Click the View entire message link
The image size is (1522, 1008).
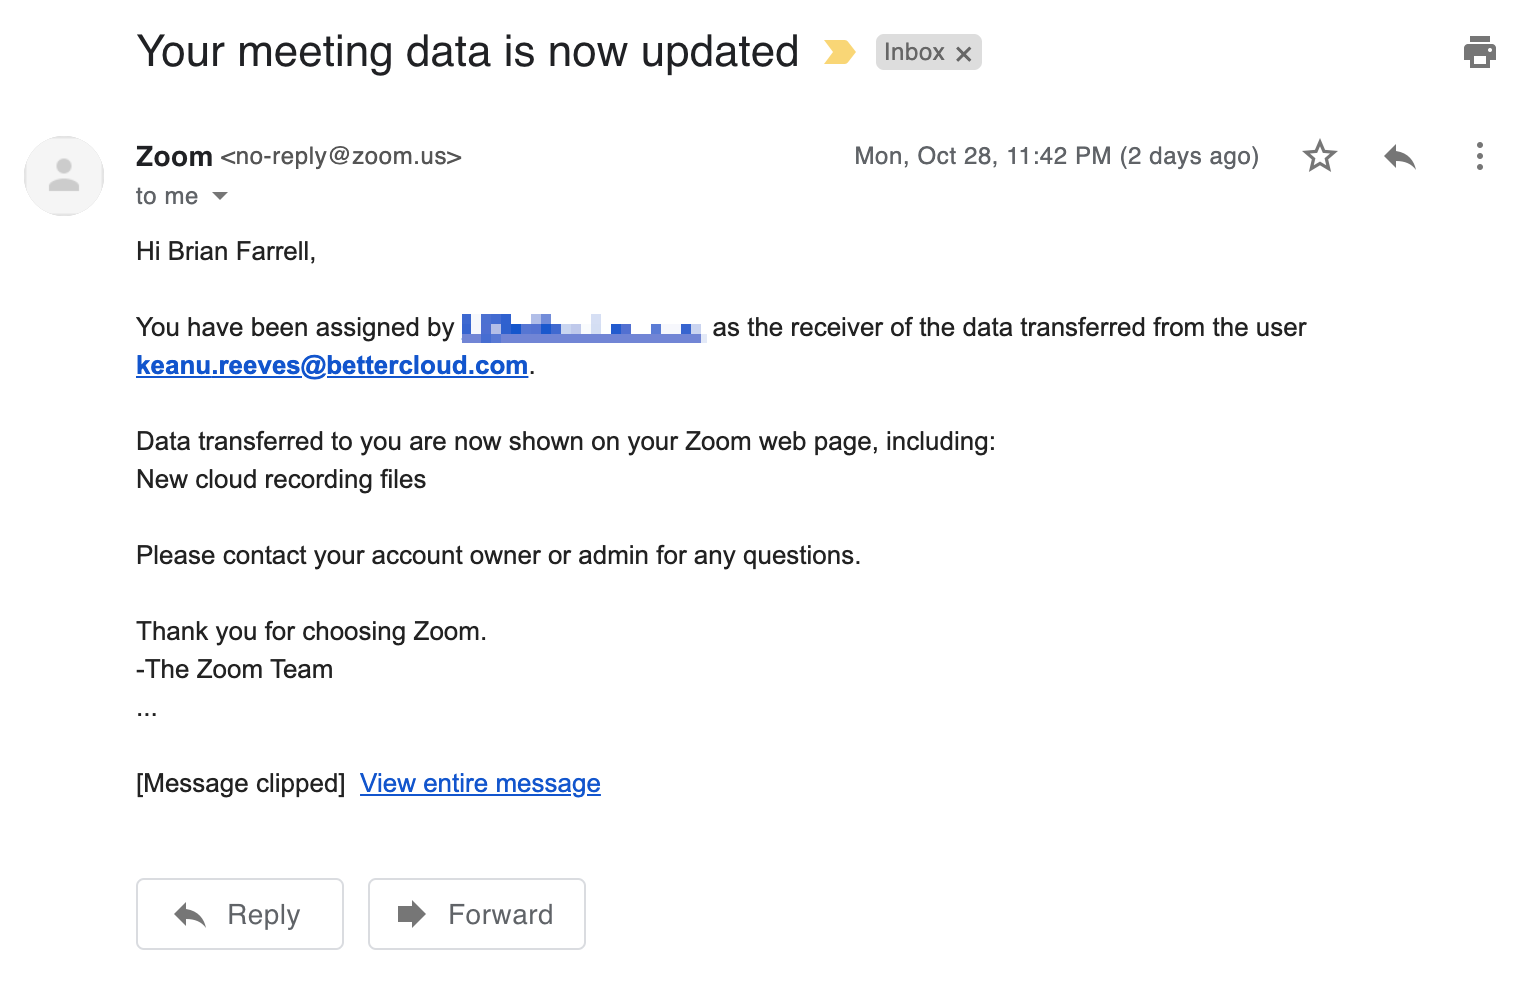[480, 783]
